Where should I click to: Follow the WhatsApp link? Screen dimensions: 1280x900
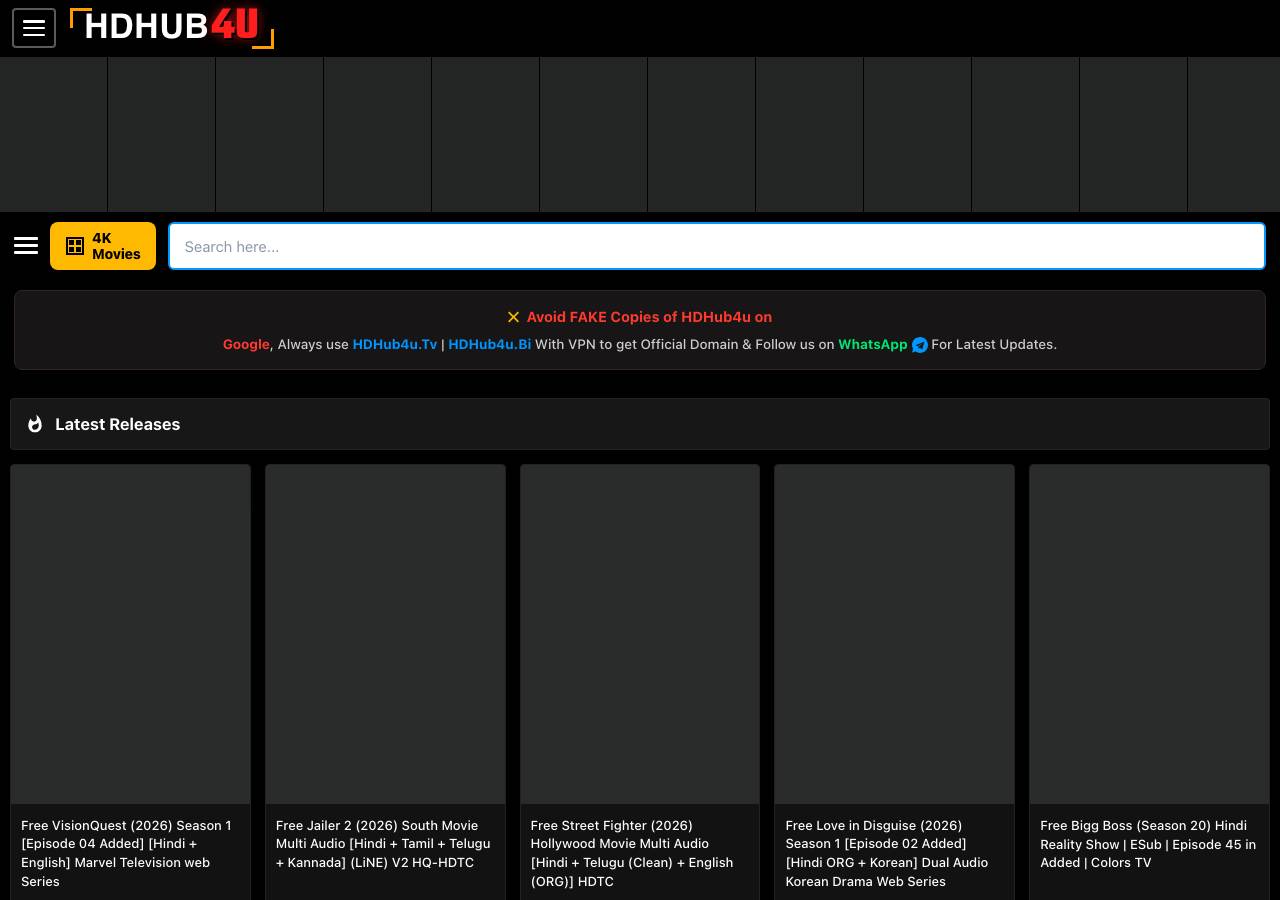tap(873, 344)
